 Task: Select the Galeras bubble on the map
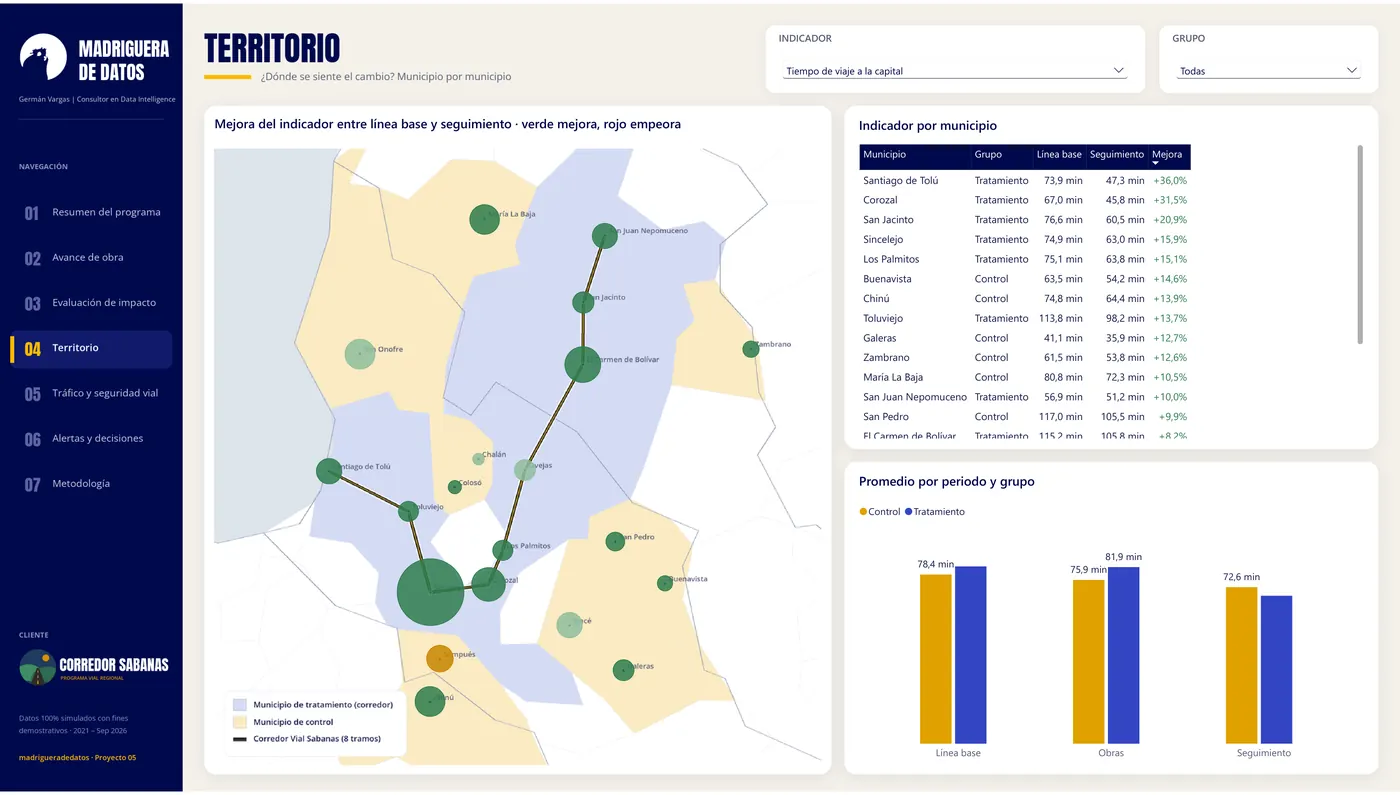(x=624, y=670)
